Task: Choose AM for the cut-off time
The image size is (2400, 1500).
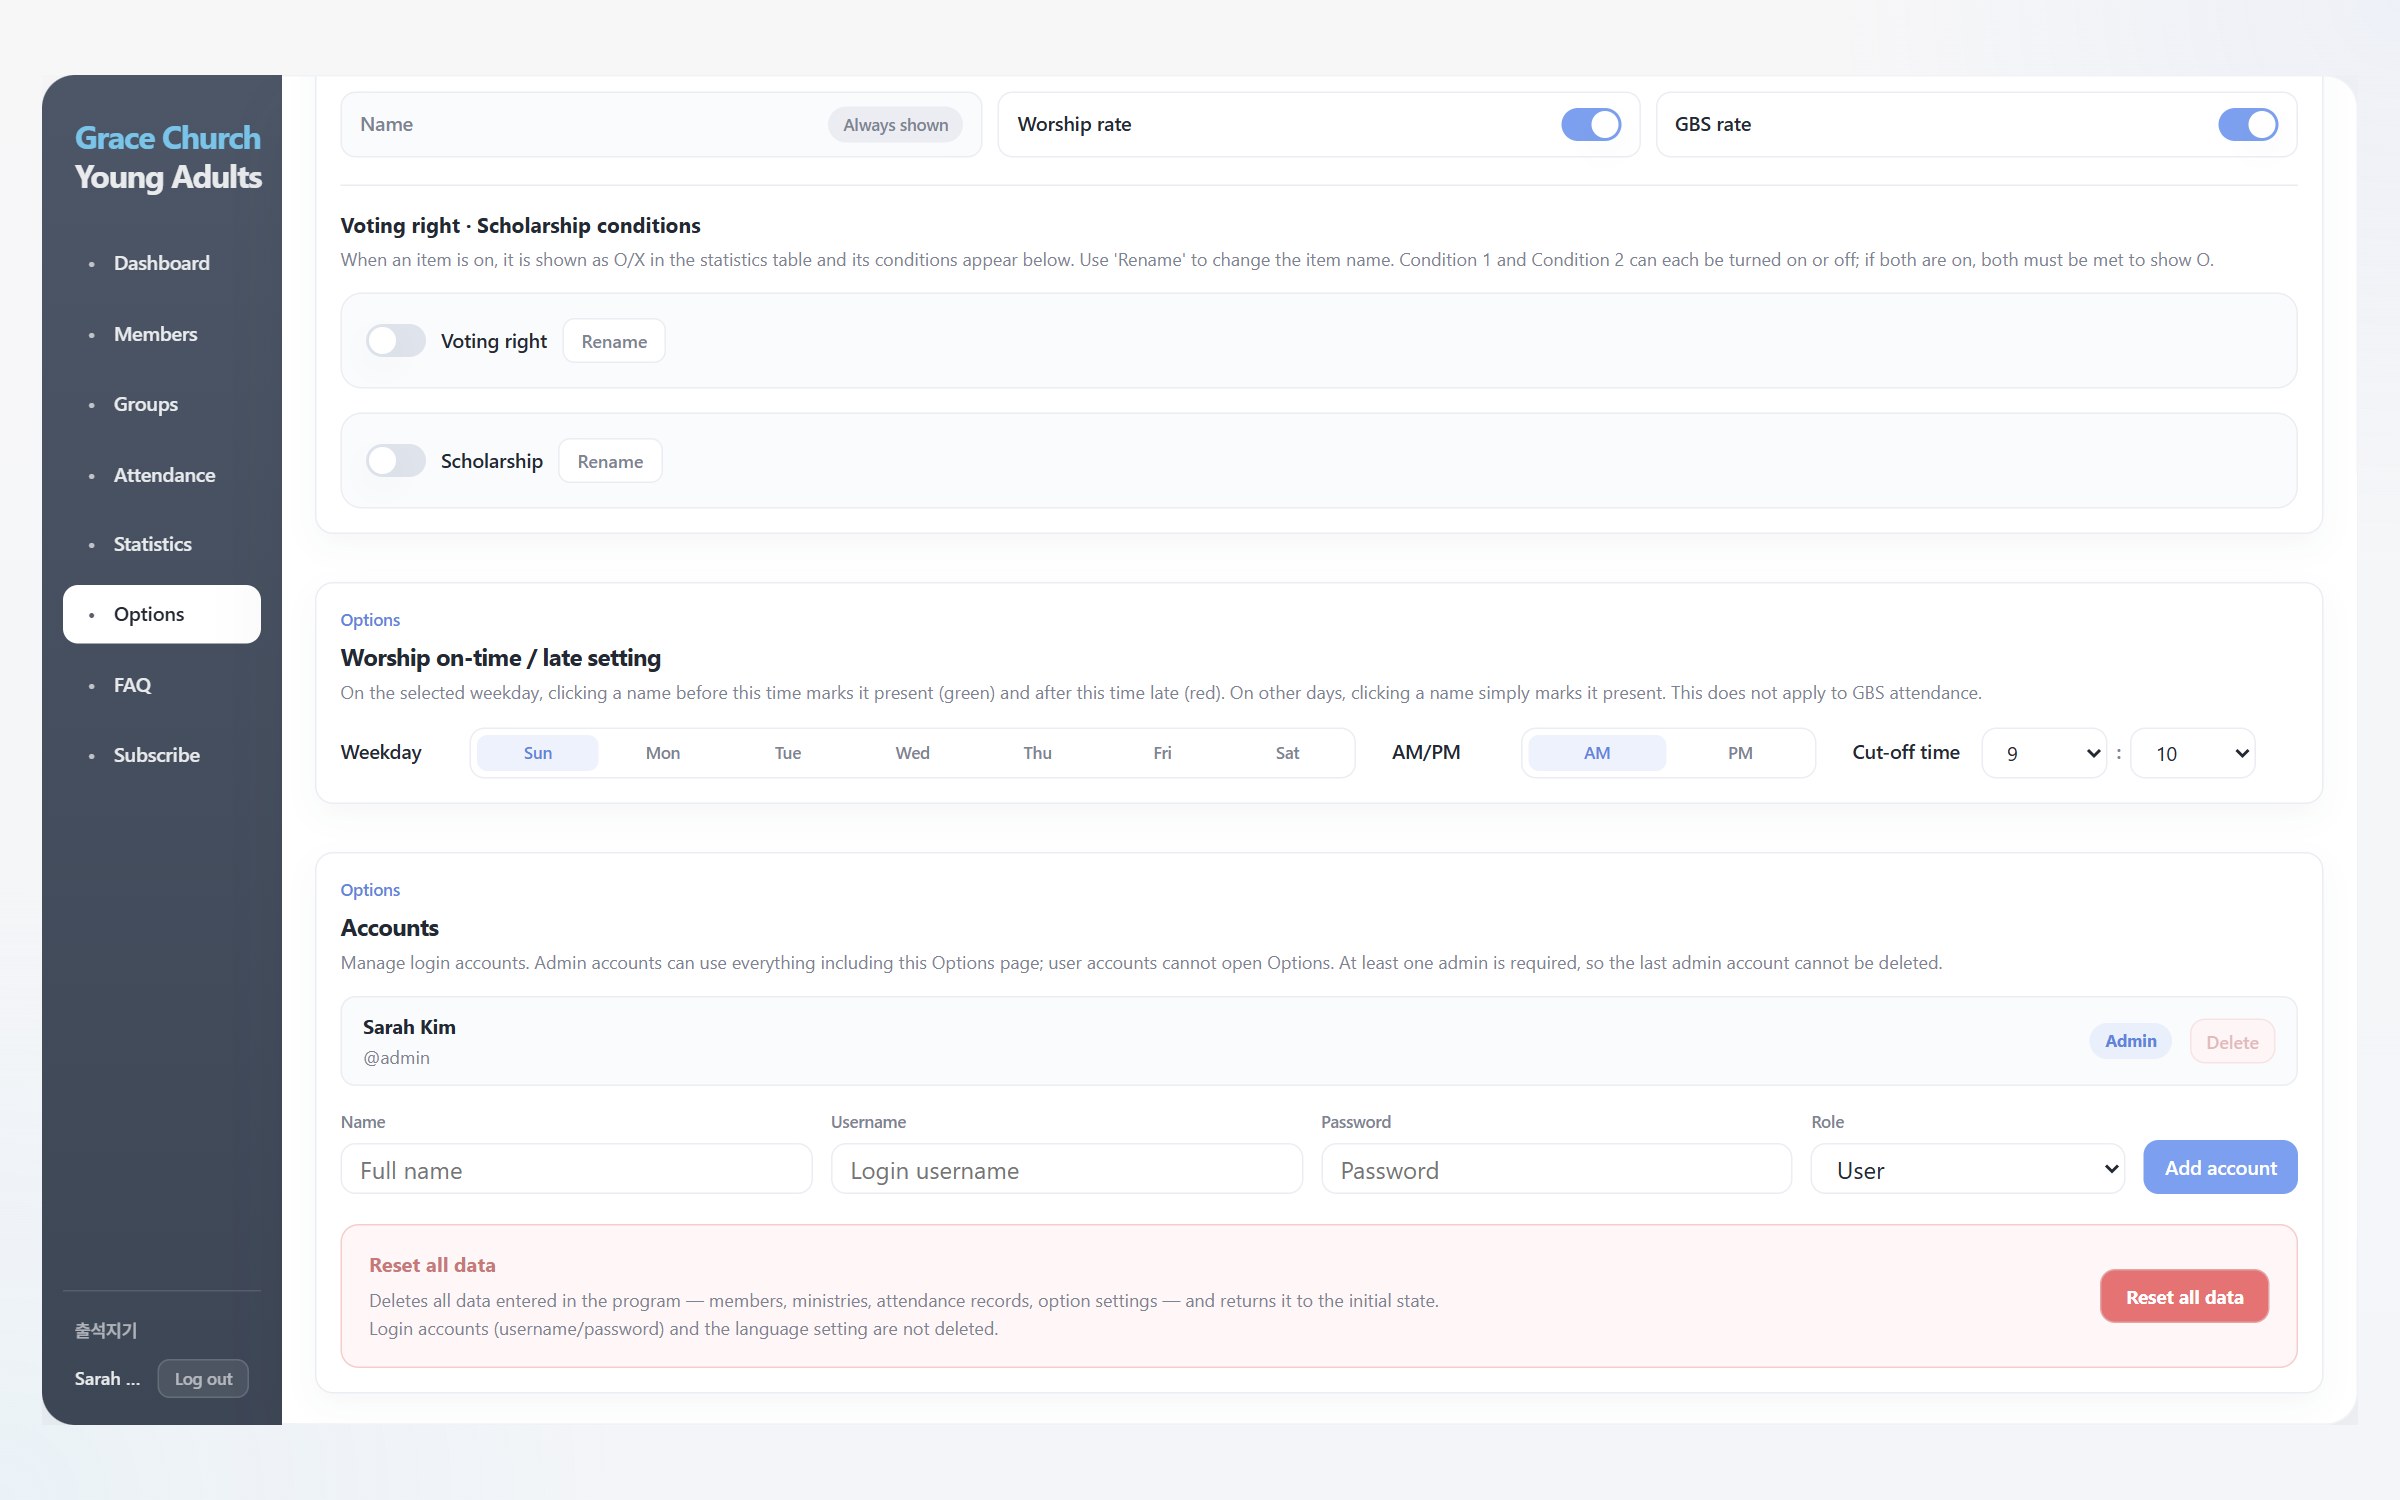Action: (1597, 753)
